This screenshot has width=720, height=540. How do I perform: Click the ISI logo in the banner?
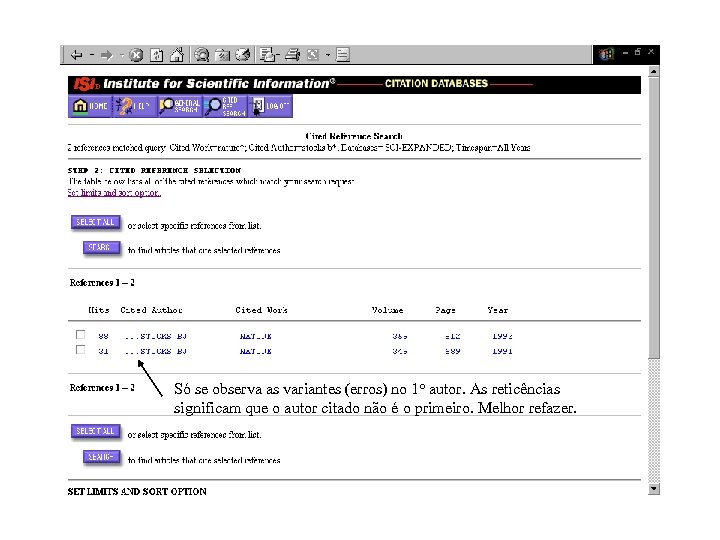pyautogui.click(x=86, y=84)
